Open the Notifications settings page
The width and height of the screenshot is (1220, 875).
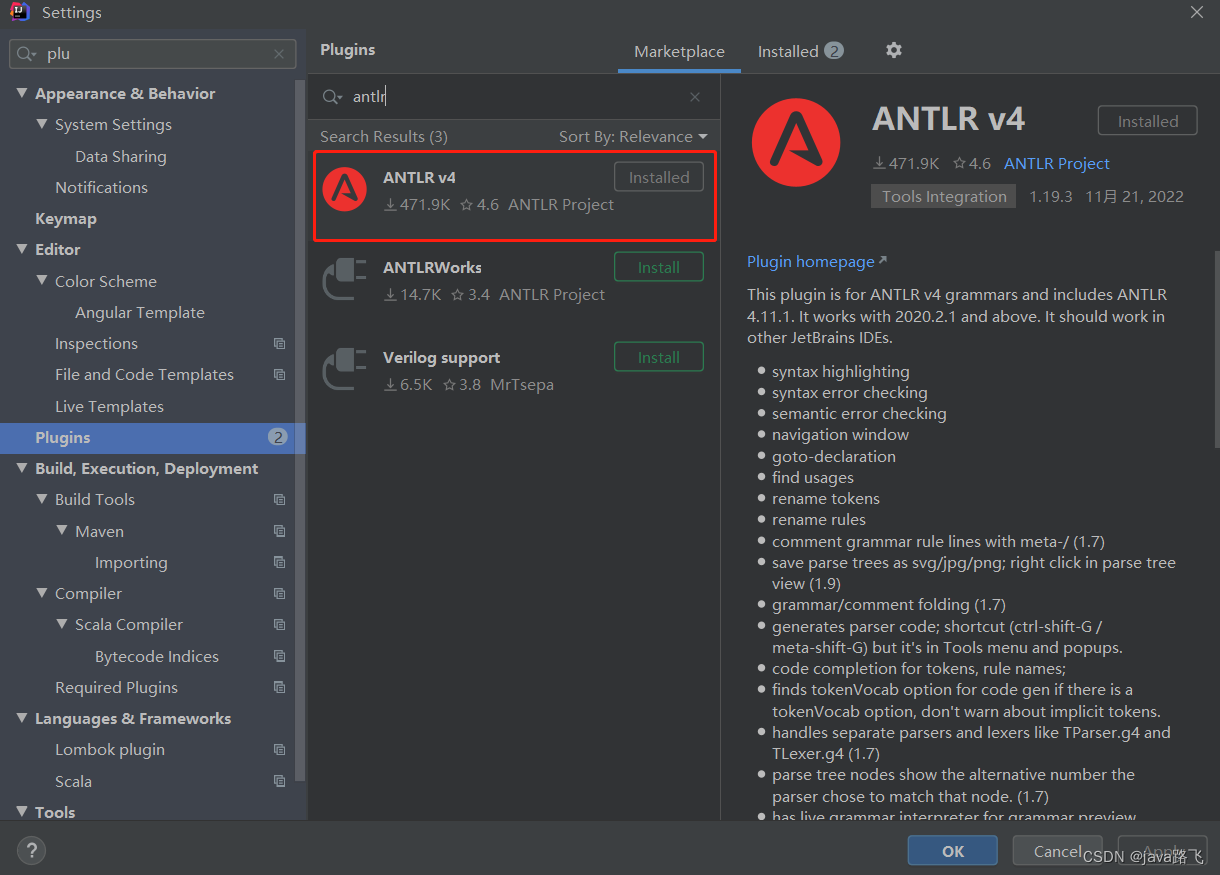tap(101, 187)
